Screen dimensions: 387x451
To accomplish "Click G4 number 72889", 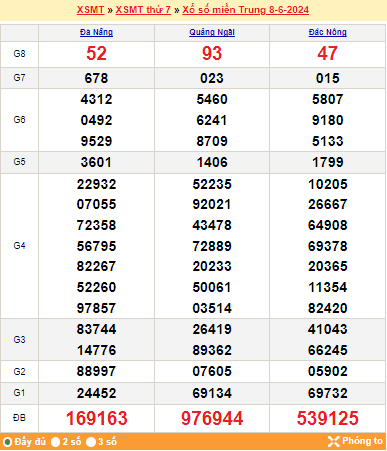I will (x=212, y=246).
